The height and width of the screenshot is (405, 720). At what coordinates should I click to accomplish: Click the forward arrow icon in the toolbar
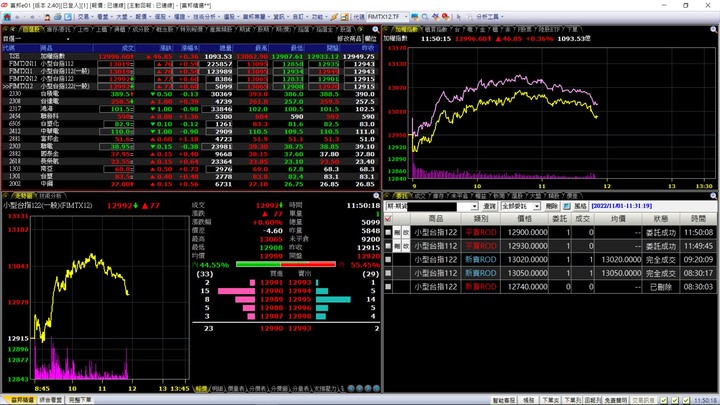[x=31, y=17]
